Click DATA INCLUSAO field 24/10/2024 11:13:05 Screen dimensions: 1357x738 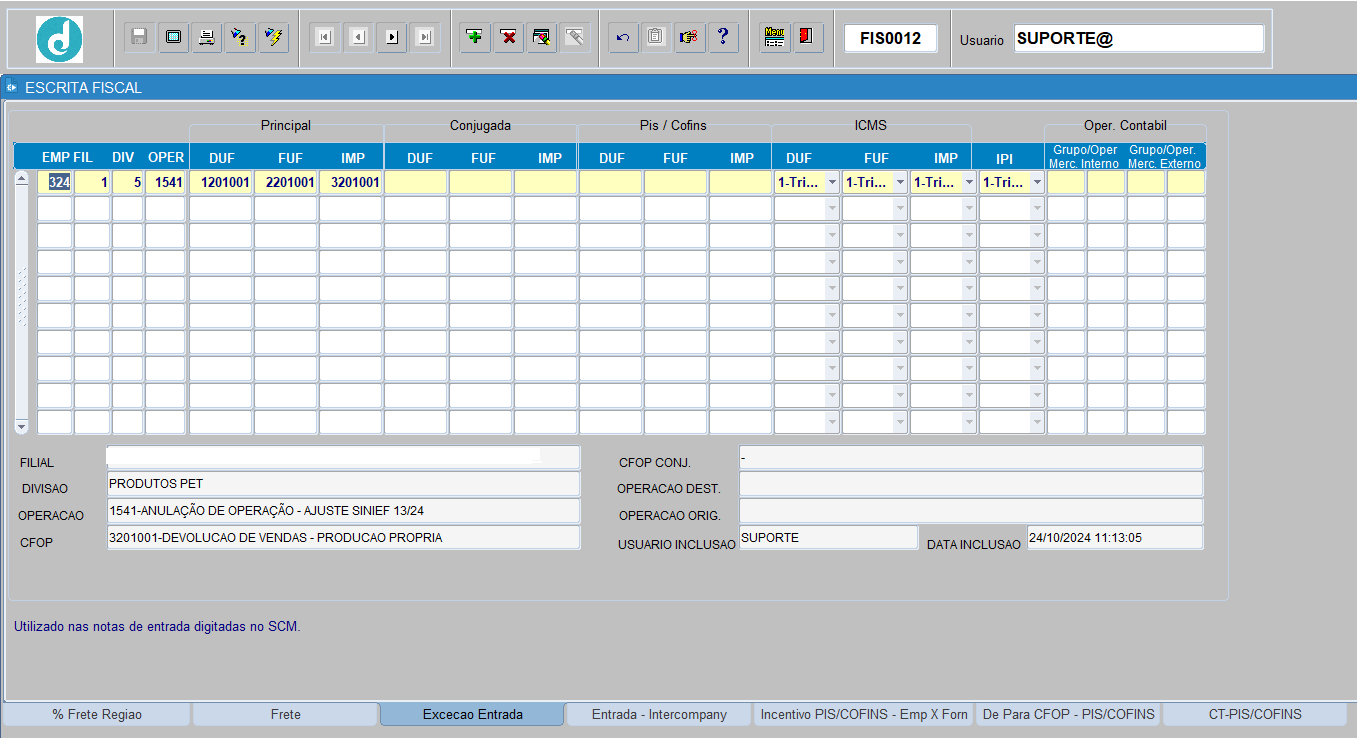tap(1115, 538)
